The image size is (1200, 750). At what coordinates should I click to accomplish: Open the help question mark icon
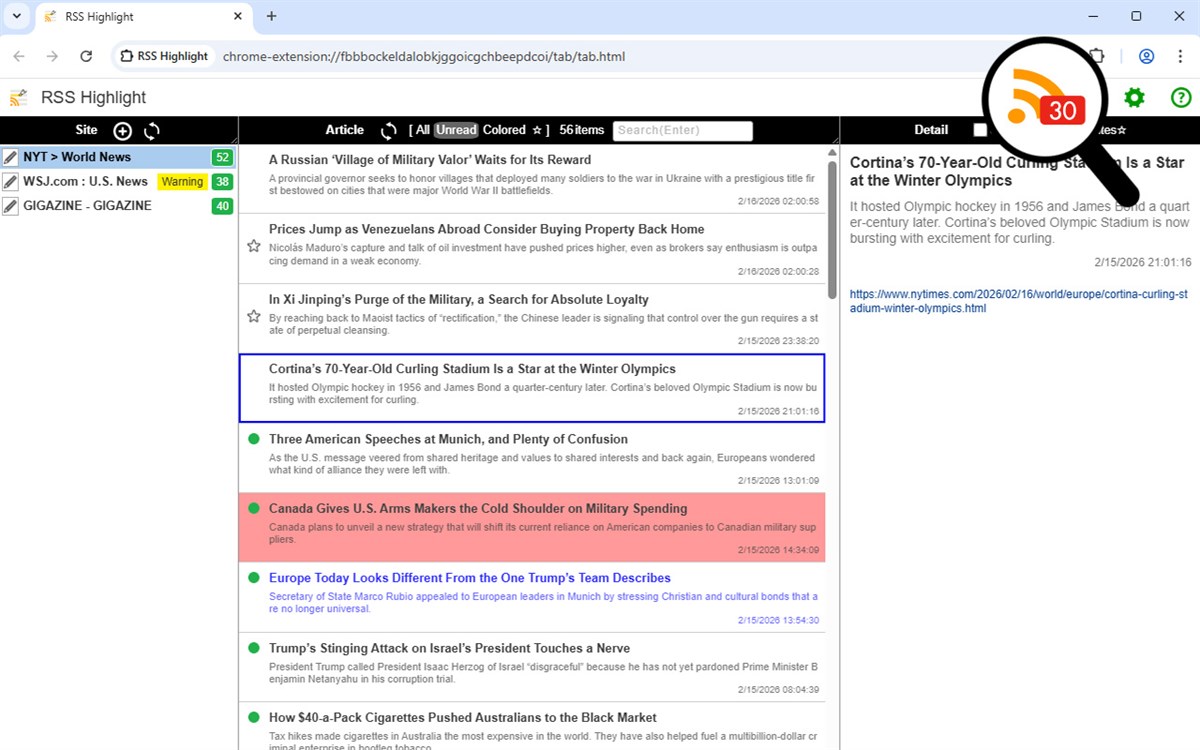[x=1181, y=97]
